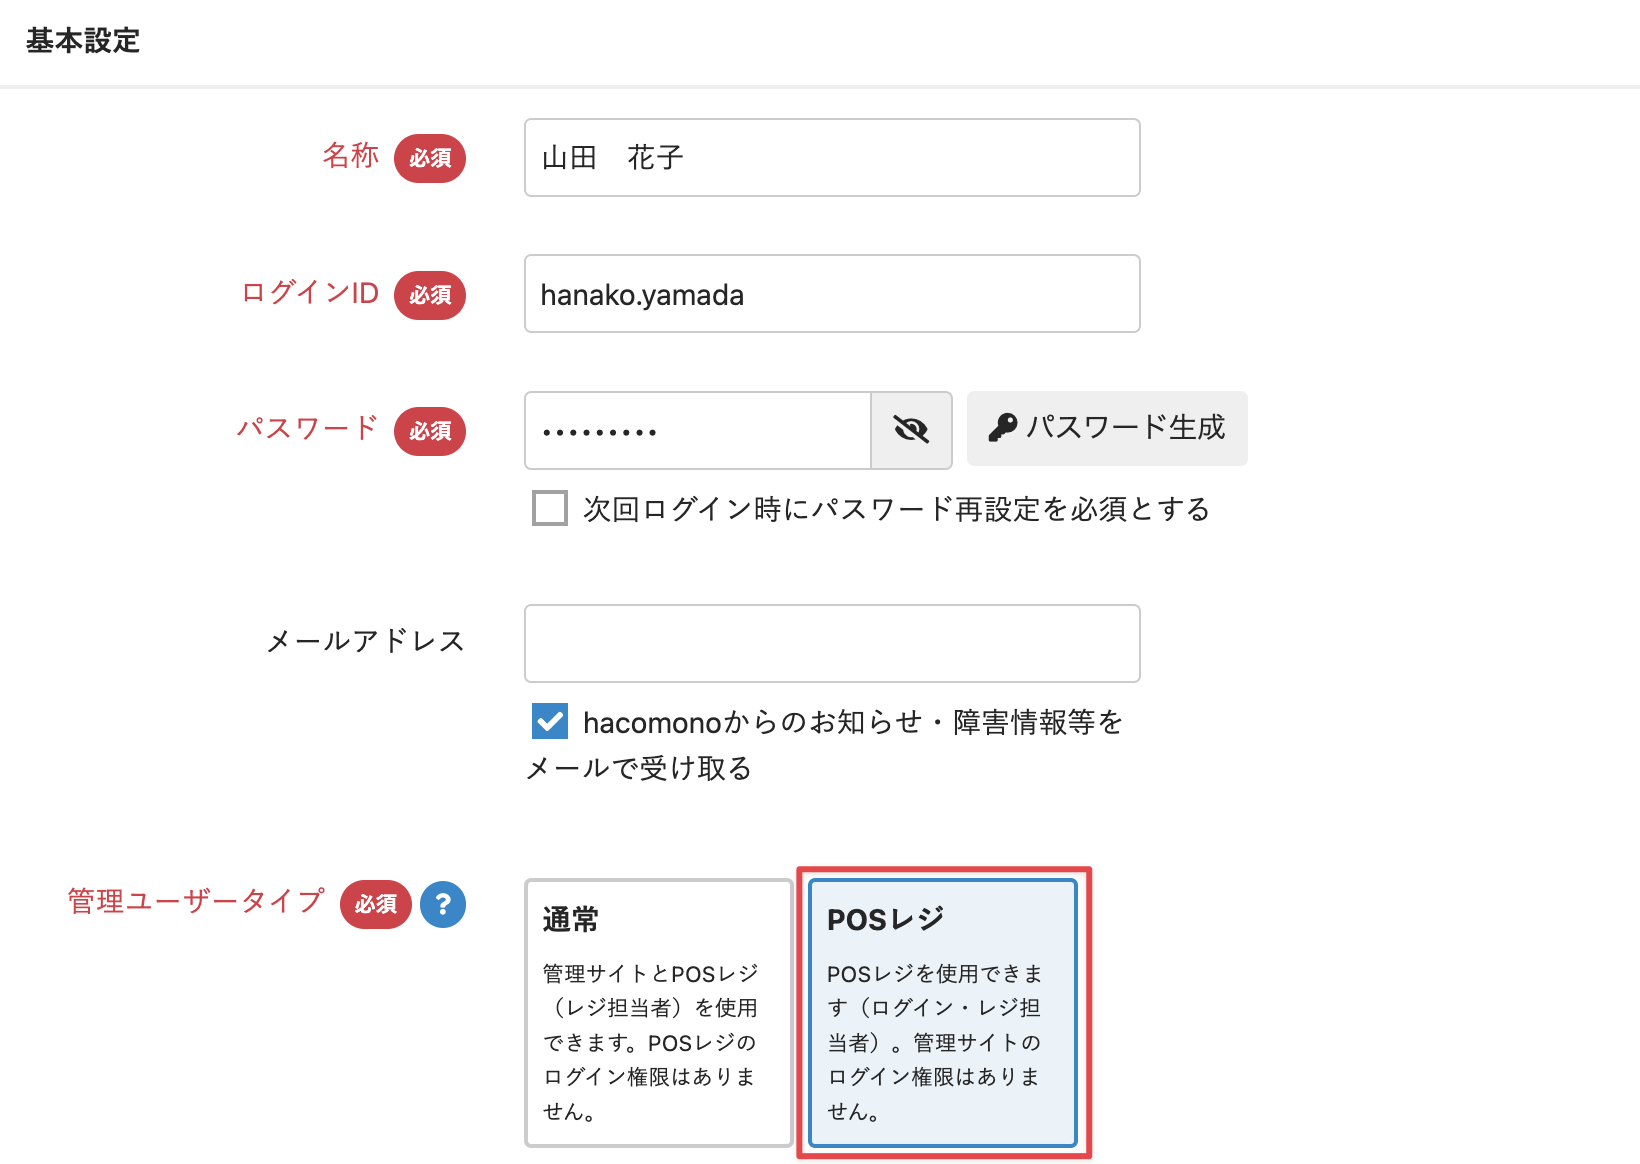Click the 必須 badge beside パスワード
The width and height of the screenshot is (1640, 1164).
point(430,431)
